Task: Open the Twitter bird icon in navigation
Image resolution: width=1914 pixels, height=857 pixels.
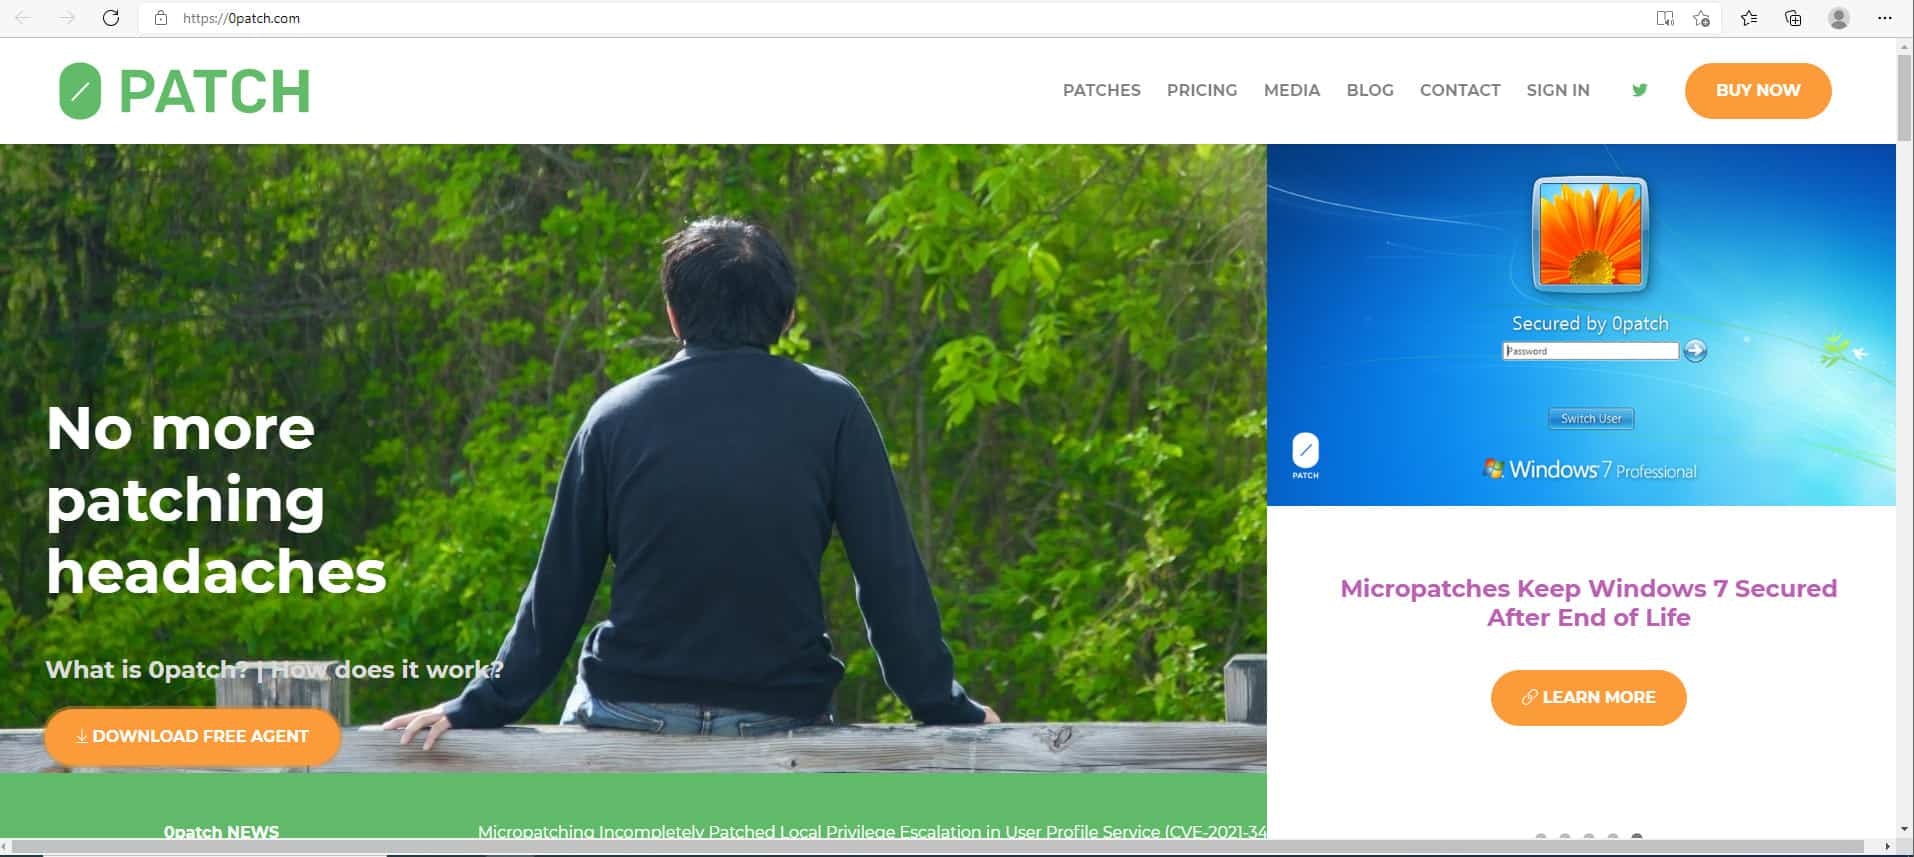Action: tap(1640, 90)
